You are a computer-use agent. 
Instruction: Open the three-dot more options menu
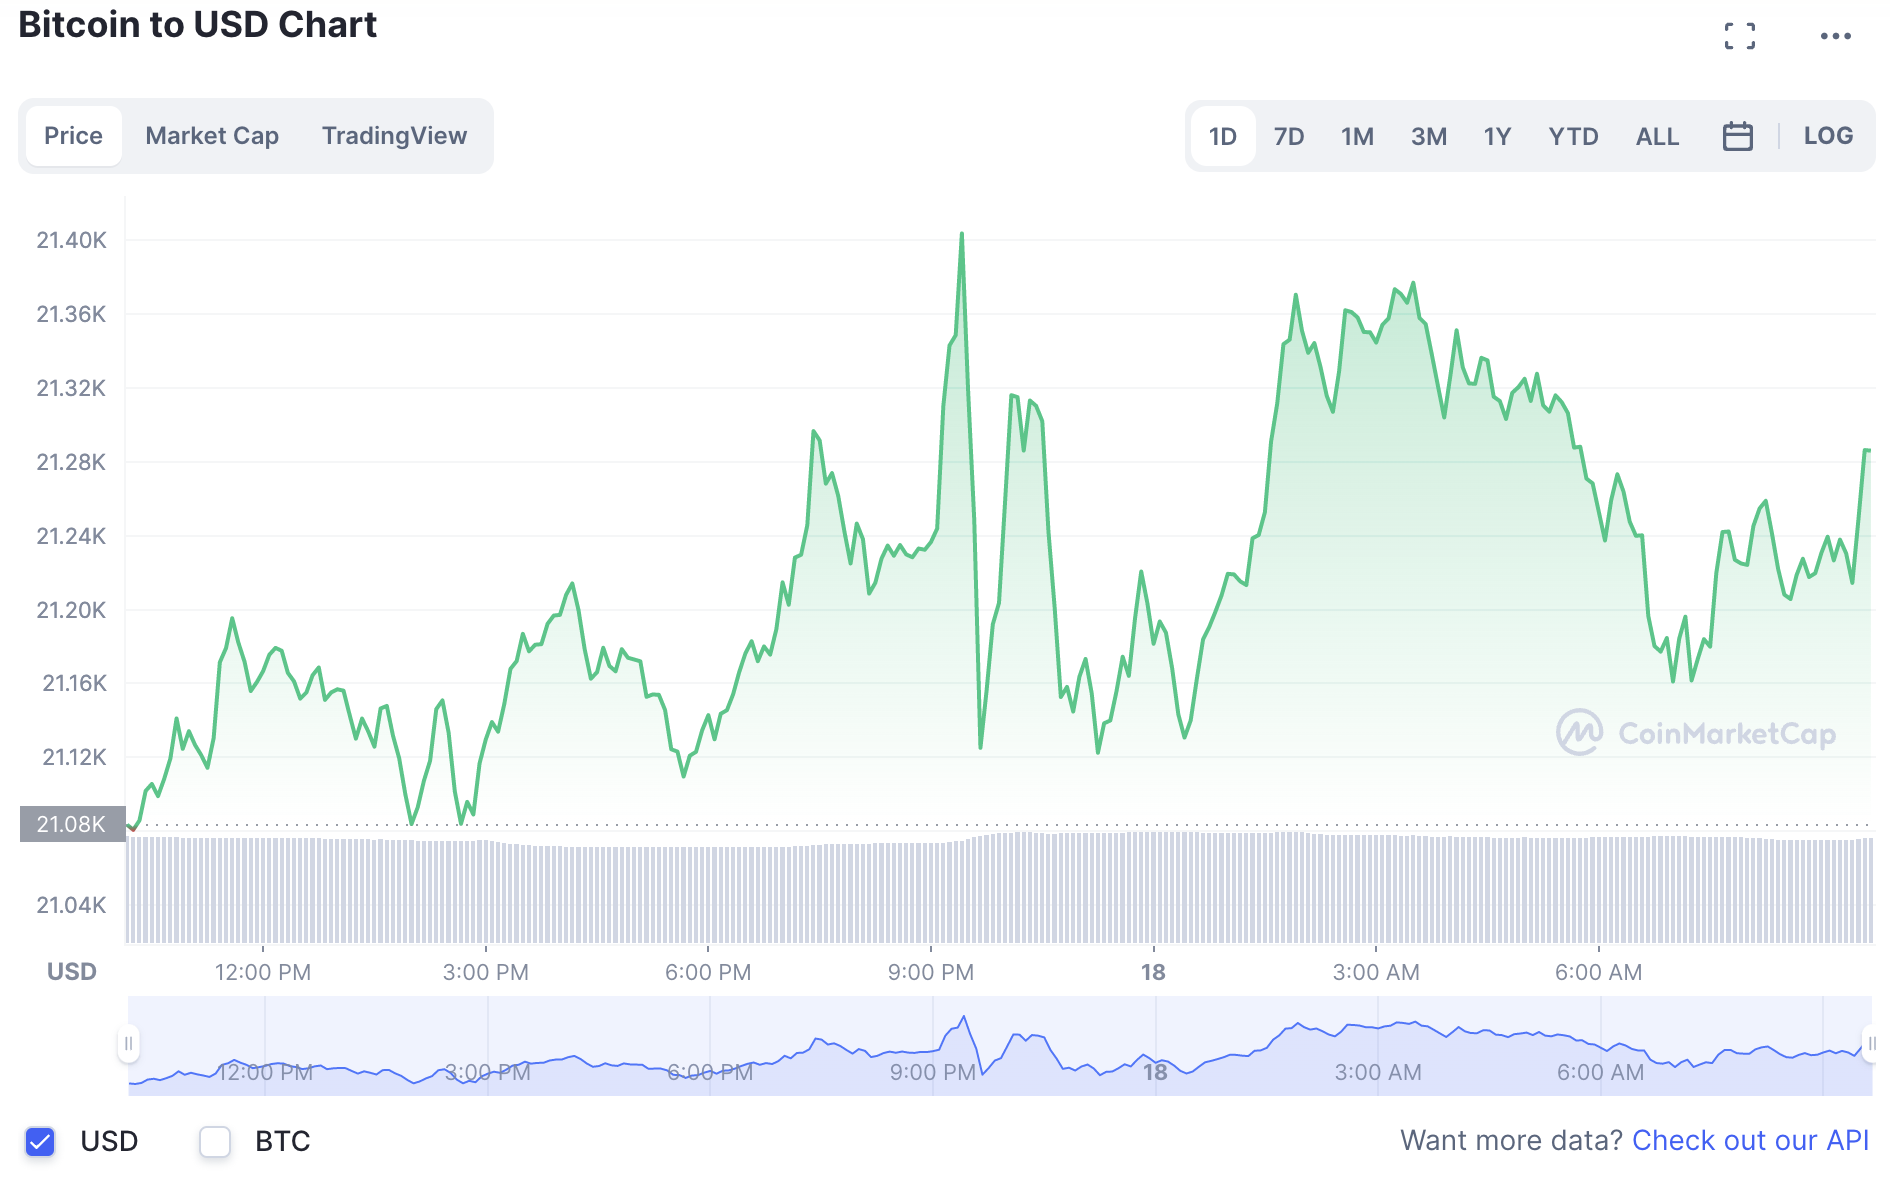click(x=1836, y=36)
